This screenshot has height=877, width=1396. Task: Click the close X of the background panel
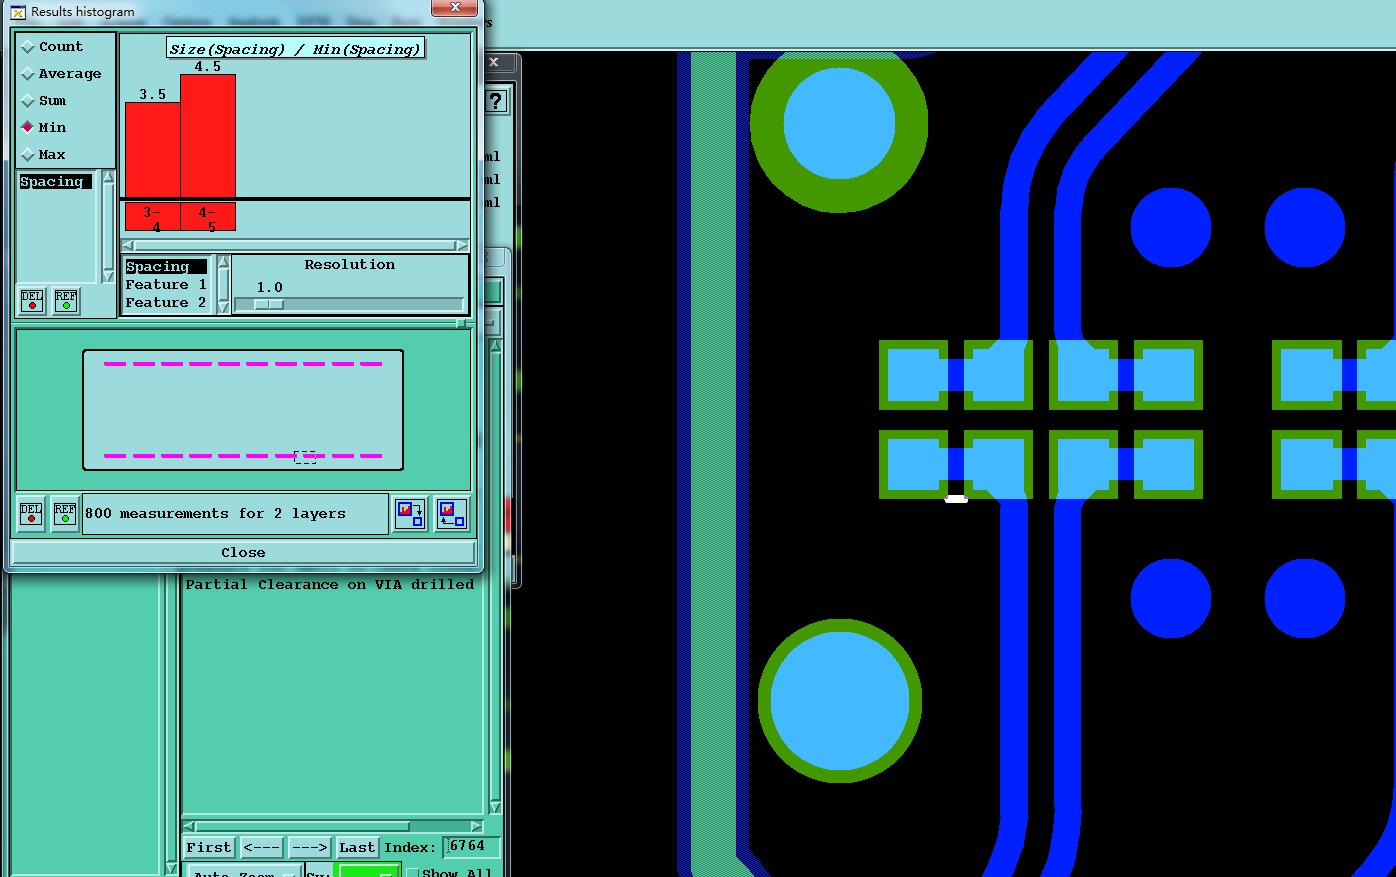tap(494, 62)
